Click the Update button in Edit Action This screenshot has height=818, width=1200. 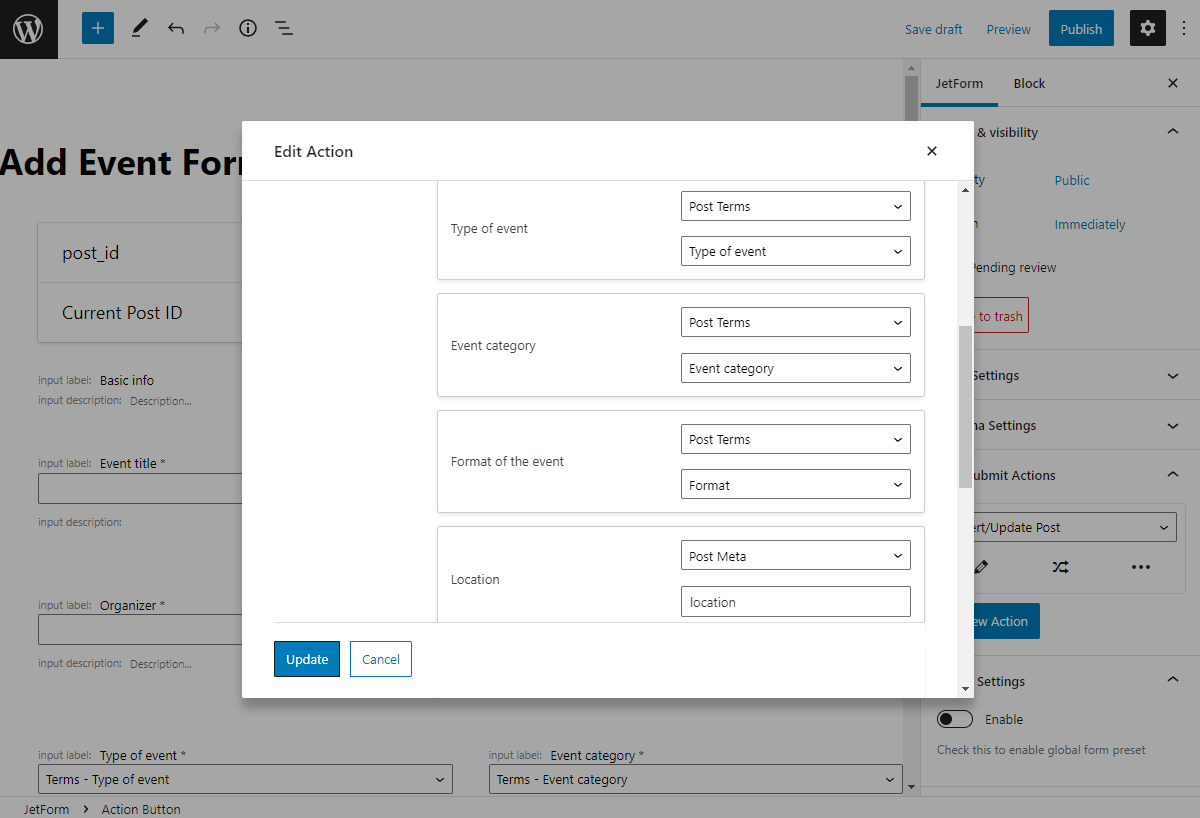pos(307,658)
